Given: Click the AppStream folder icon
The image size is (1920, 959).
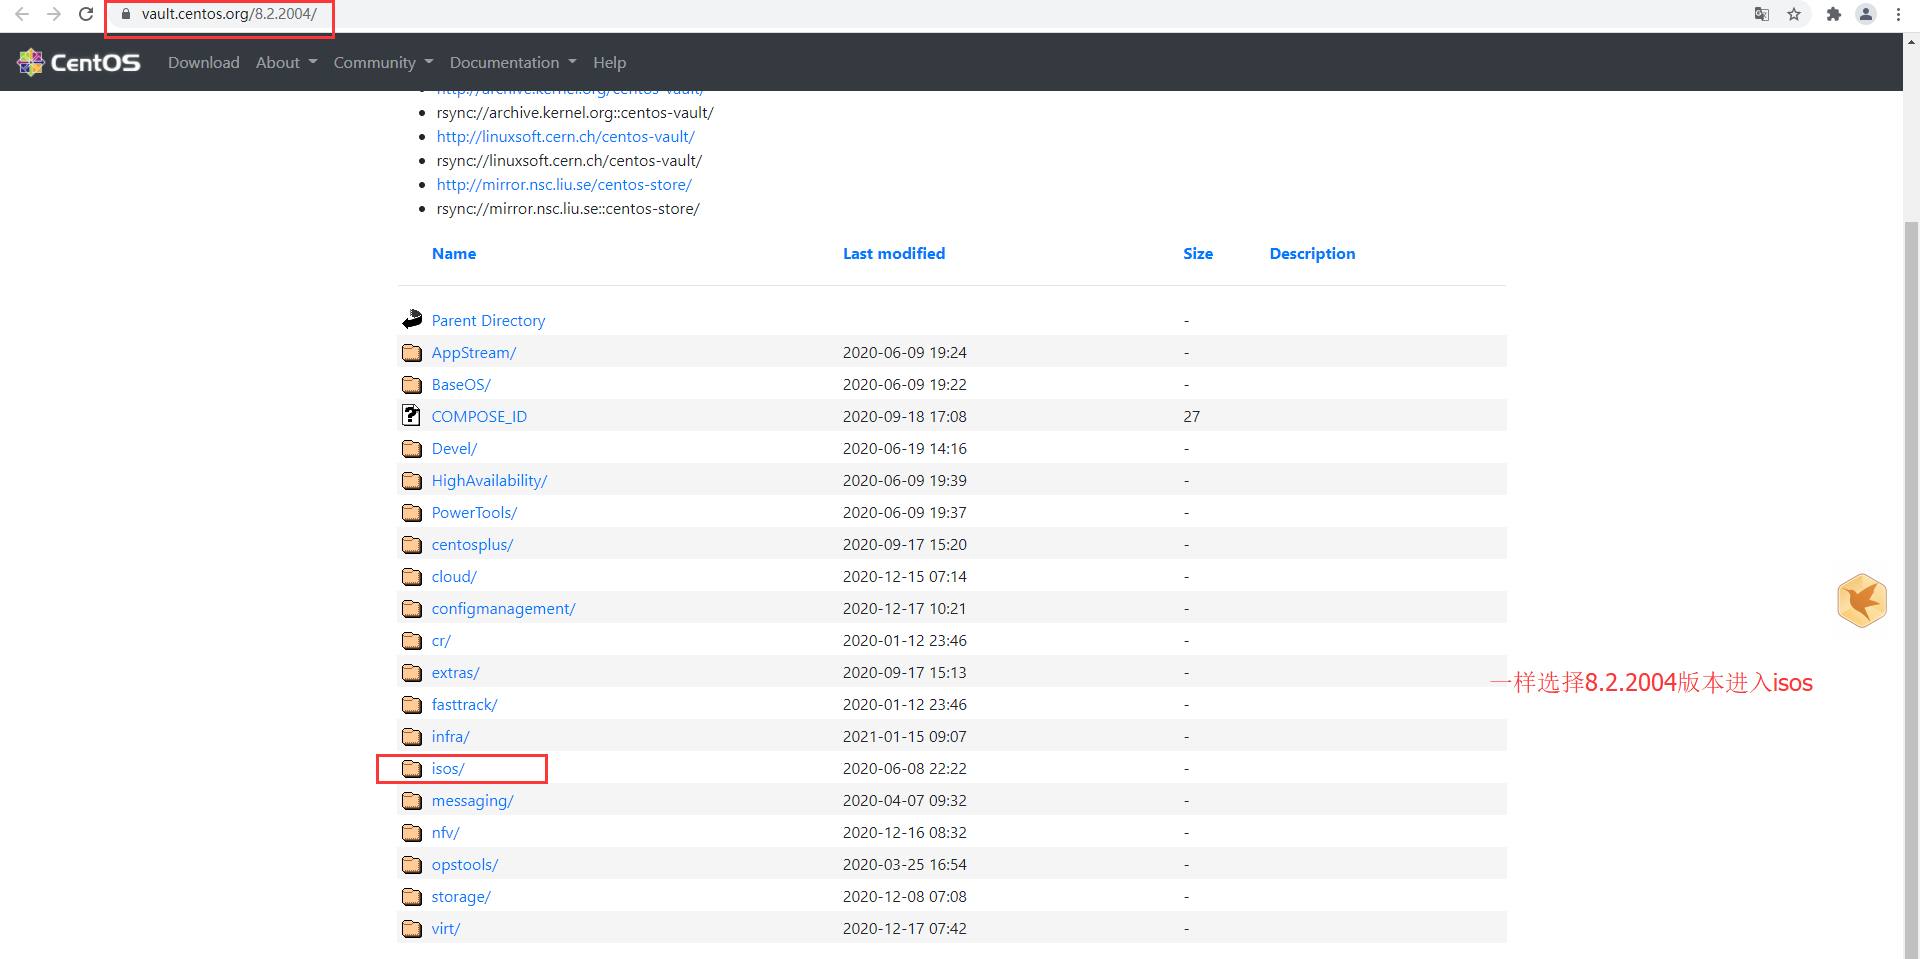Looking at the screenshot, I should [x=412, y=352].
